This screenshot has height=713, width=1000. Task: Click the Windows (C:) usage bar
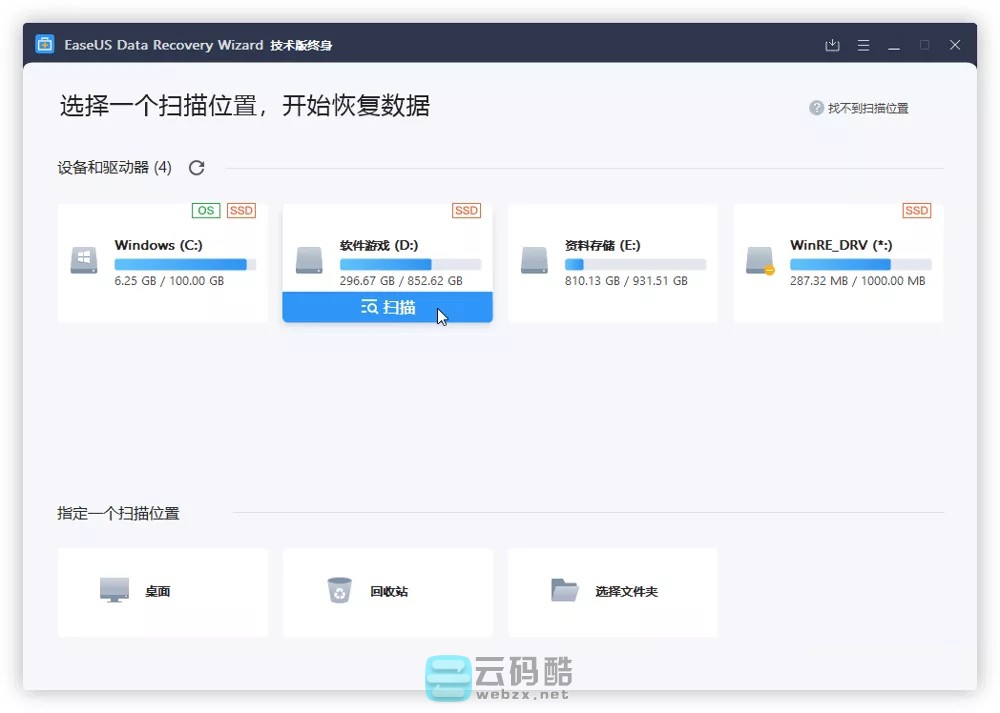185,264
